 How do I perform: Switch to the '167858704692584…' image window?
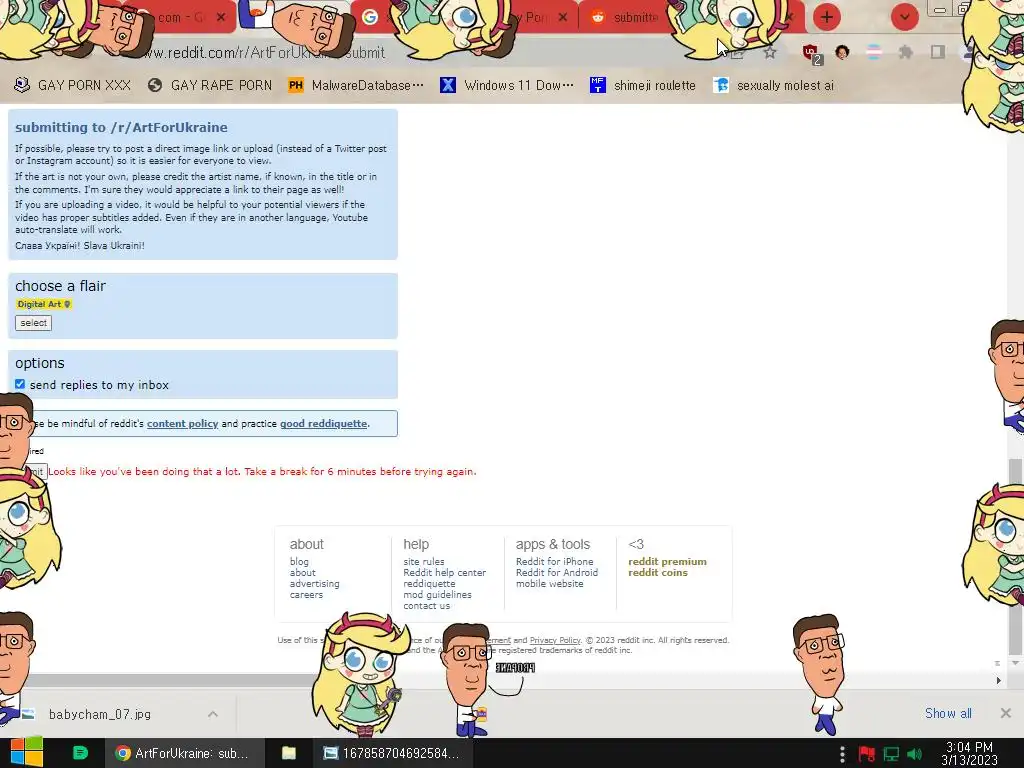pos(392,753)
